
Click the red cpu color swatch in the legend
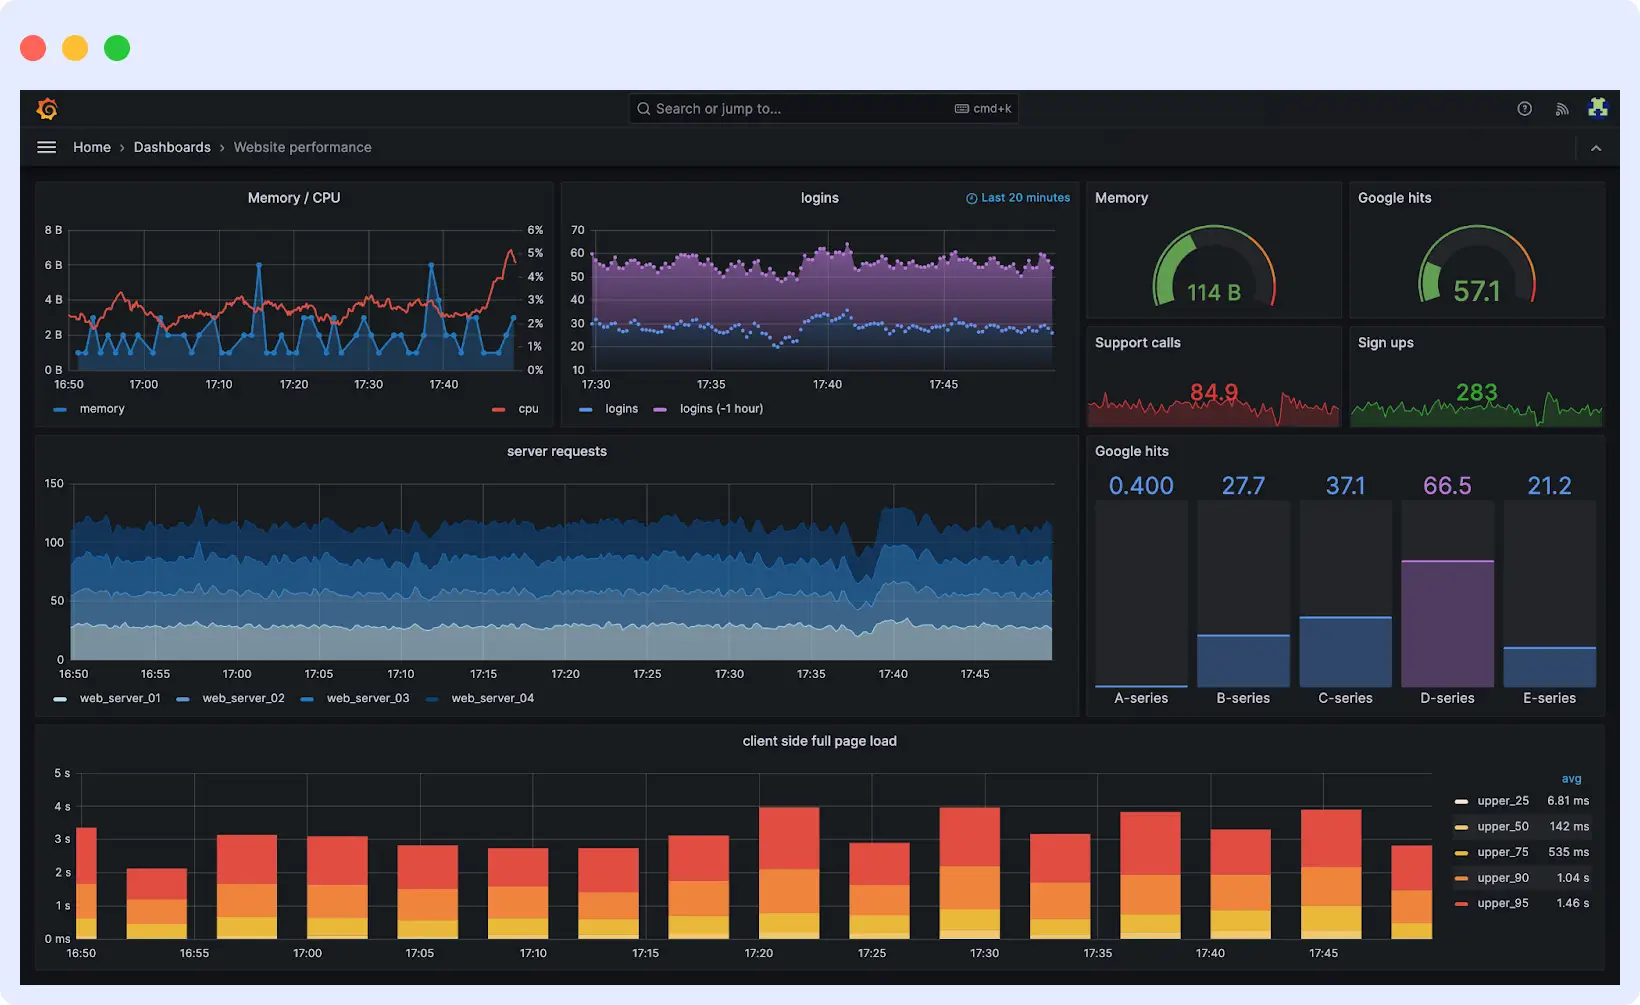click(x=498, y=408)
